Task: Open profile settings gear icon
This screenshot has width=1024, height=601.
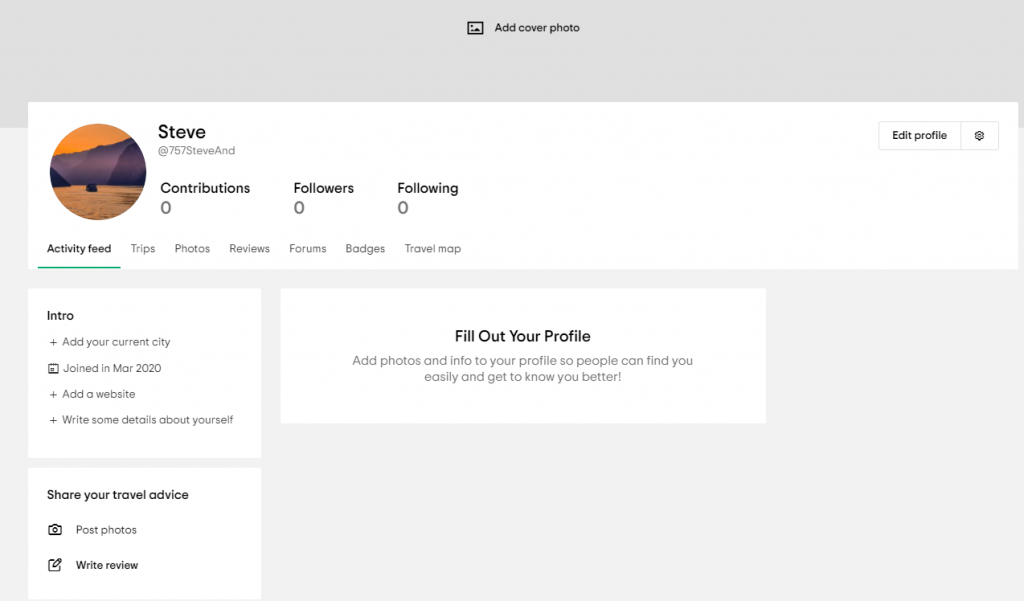Action: [979, 136]
